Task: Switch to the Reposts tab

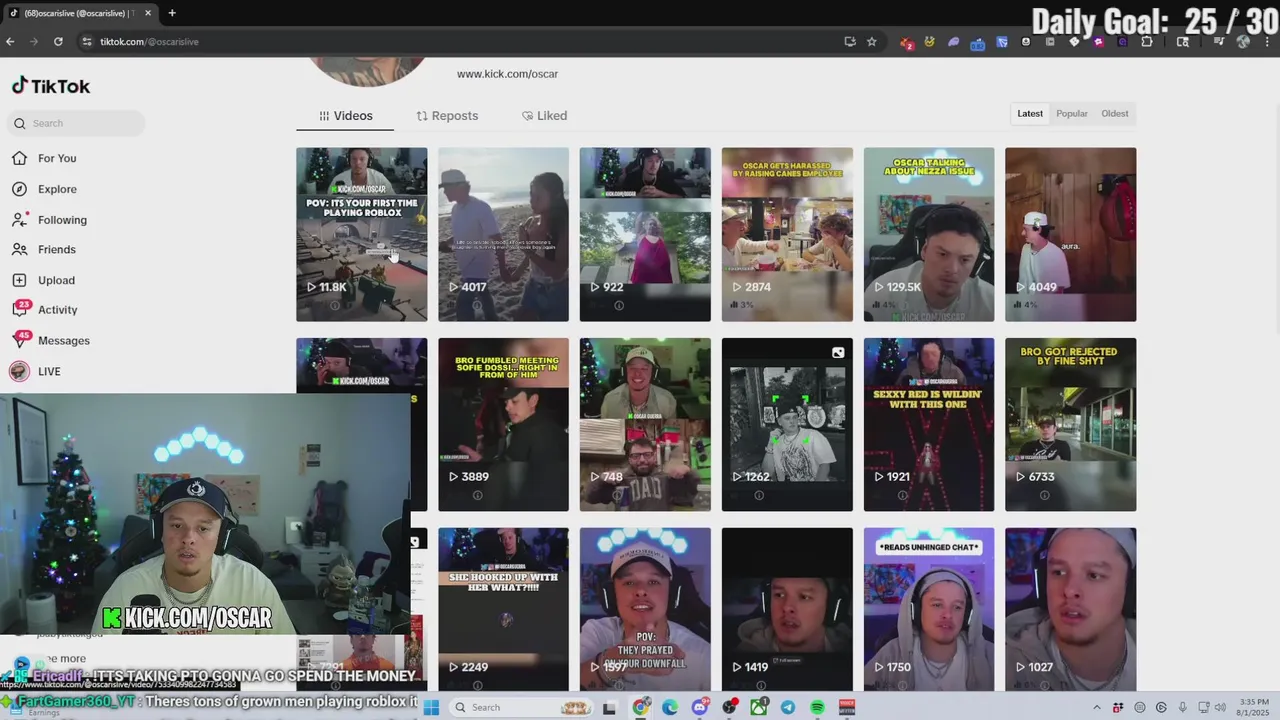Action: (x=447, y=116)
